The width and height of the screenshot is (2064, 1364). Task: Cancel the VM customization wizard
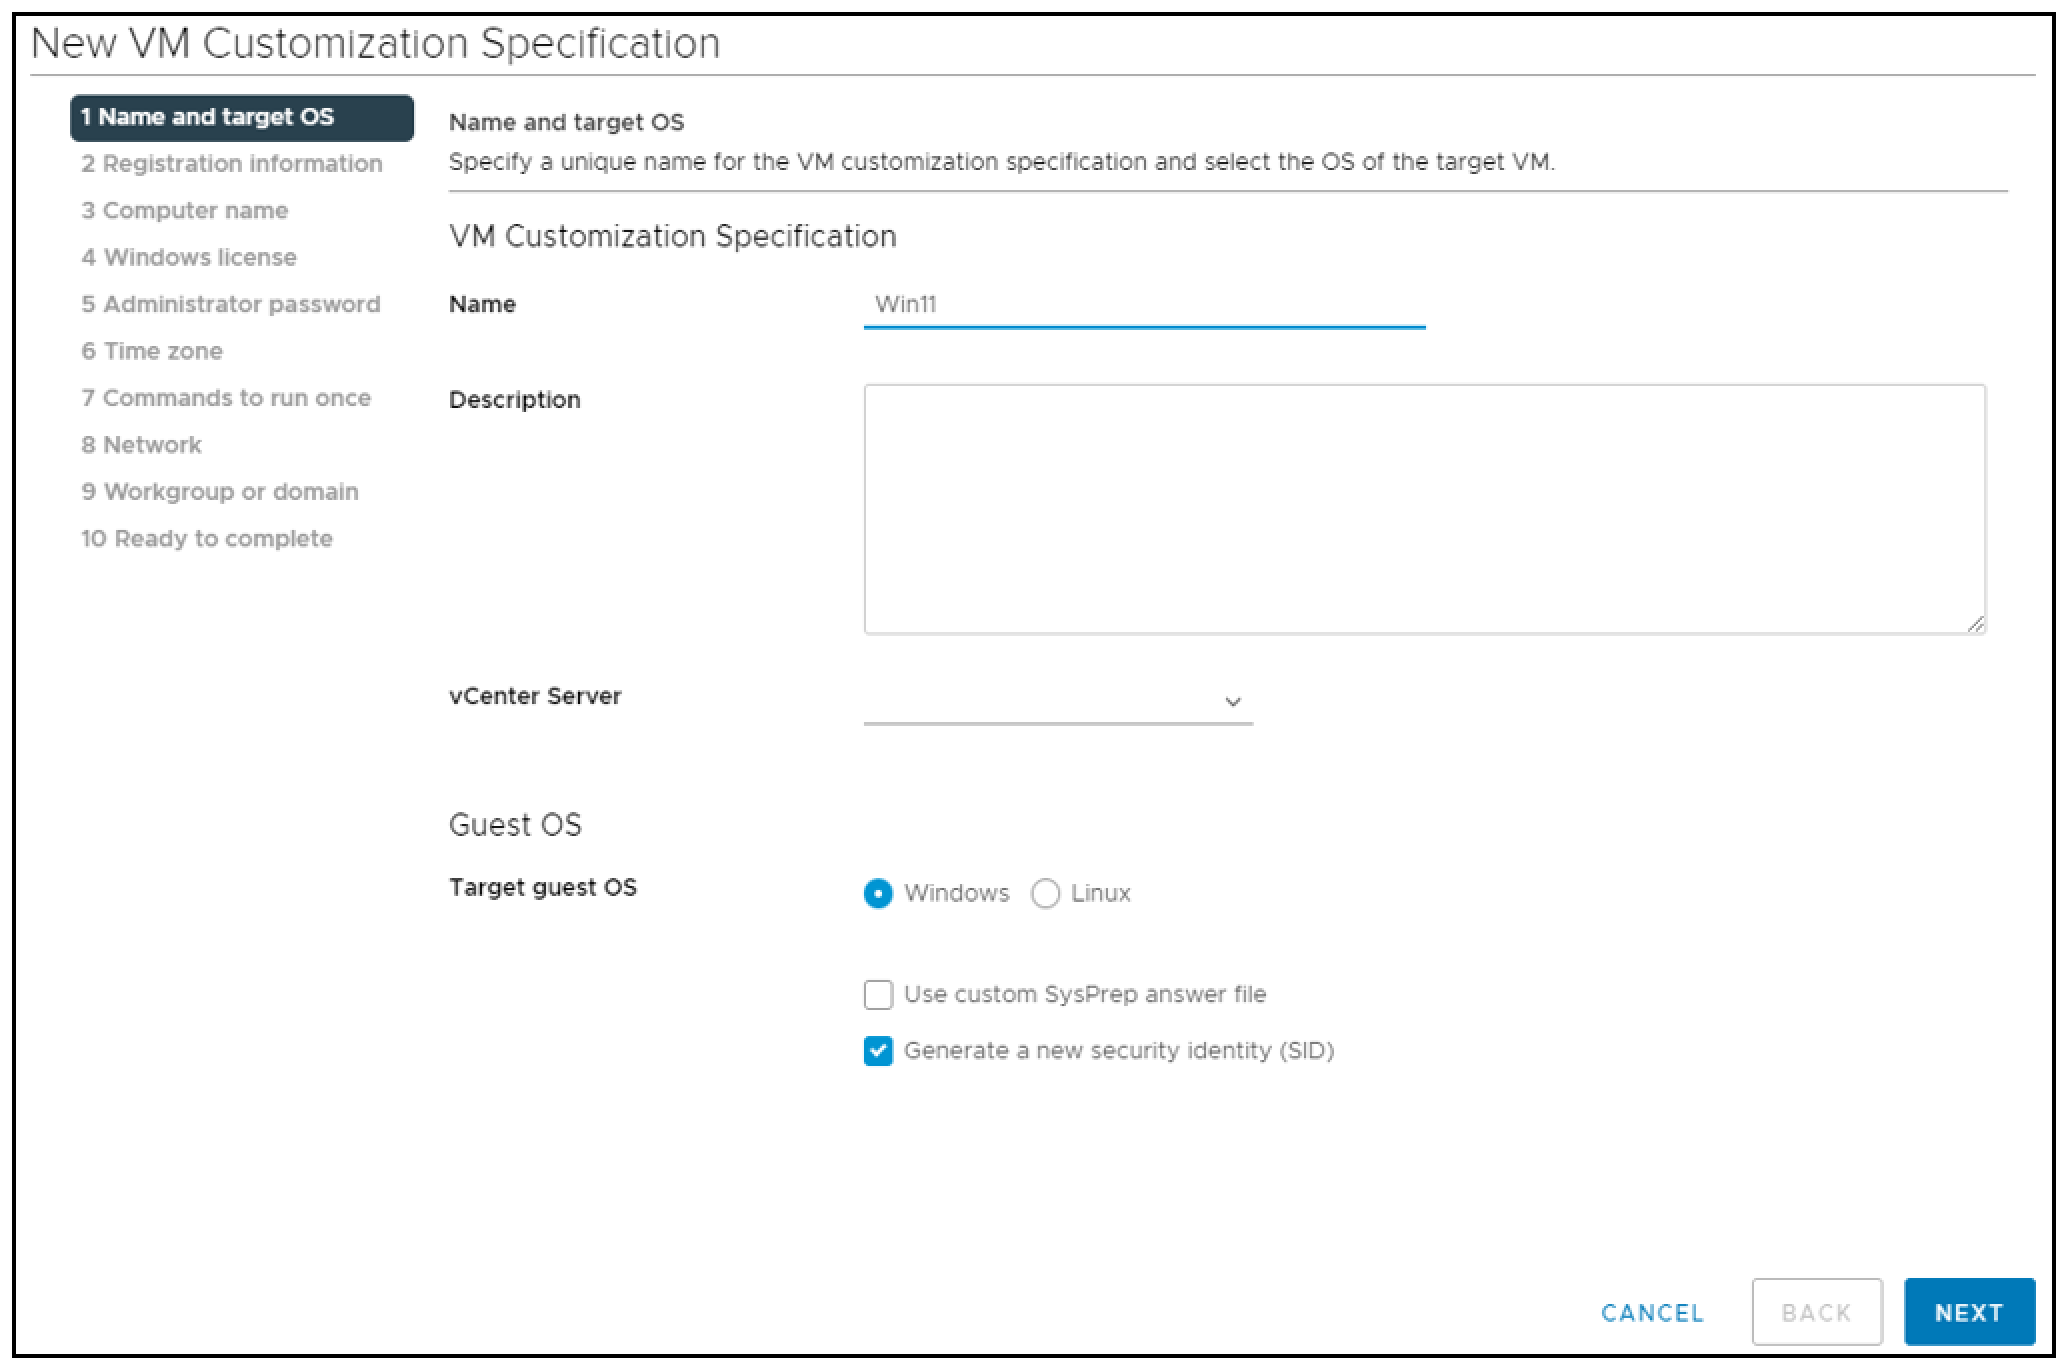(x=1652, y=1312)
